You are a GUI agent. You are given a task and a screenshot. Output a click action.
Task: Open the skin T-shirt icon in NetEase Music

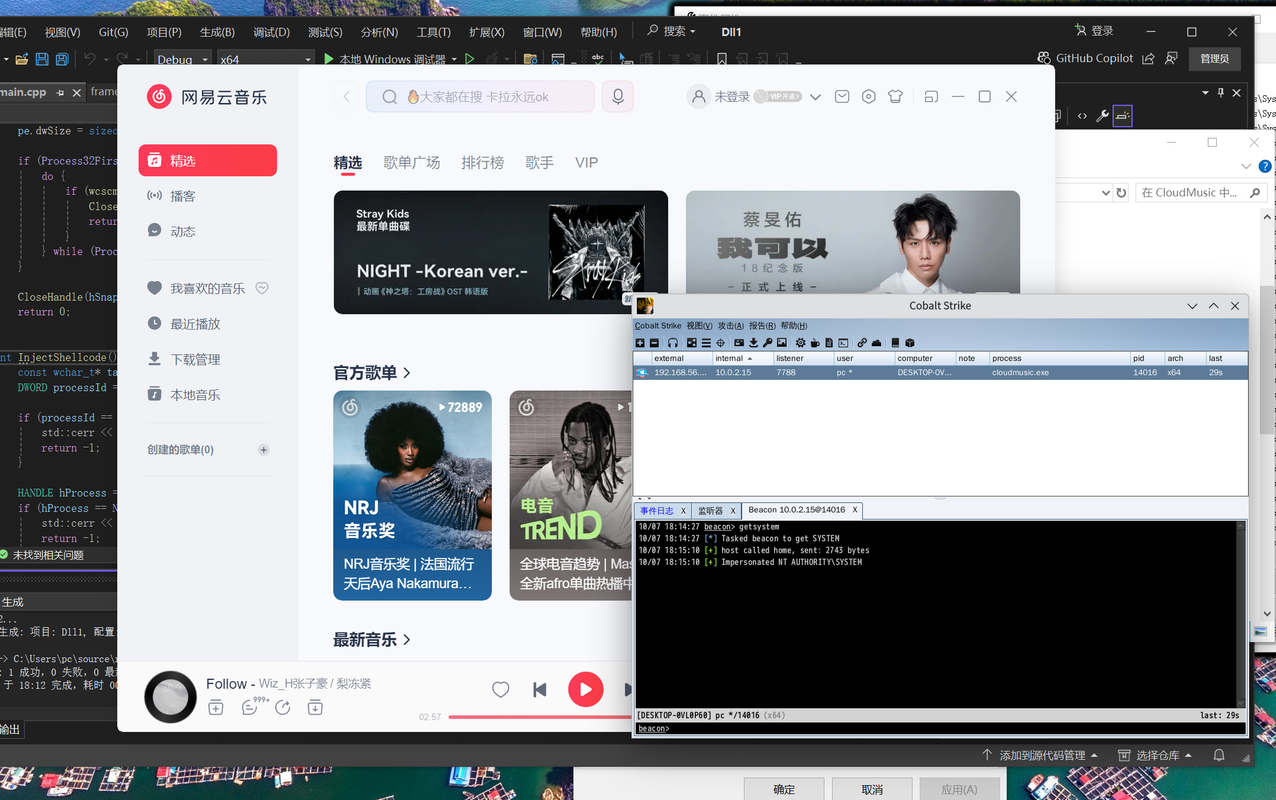tap(895, 97)
